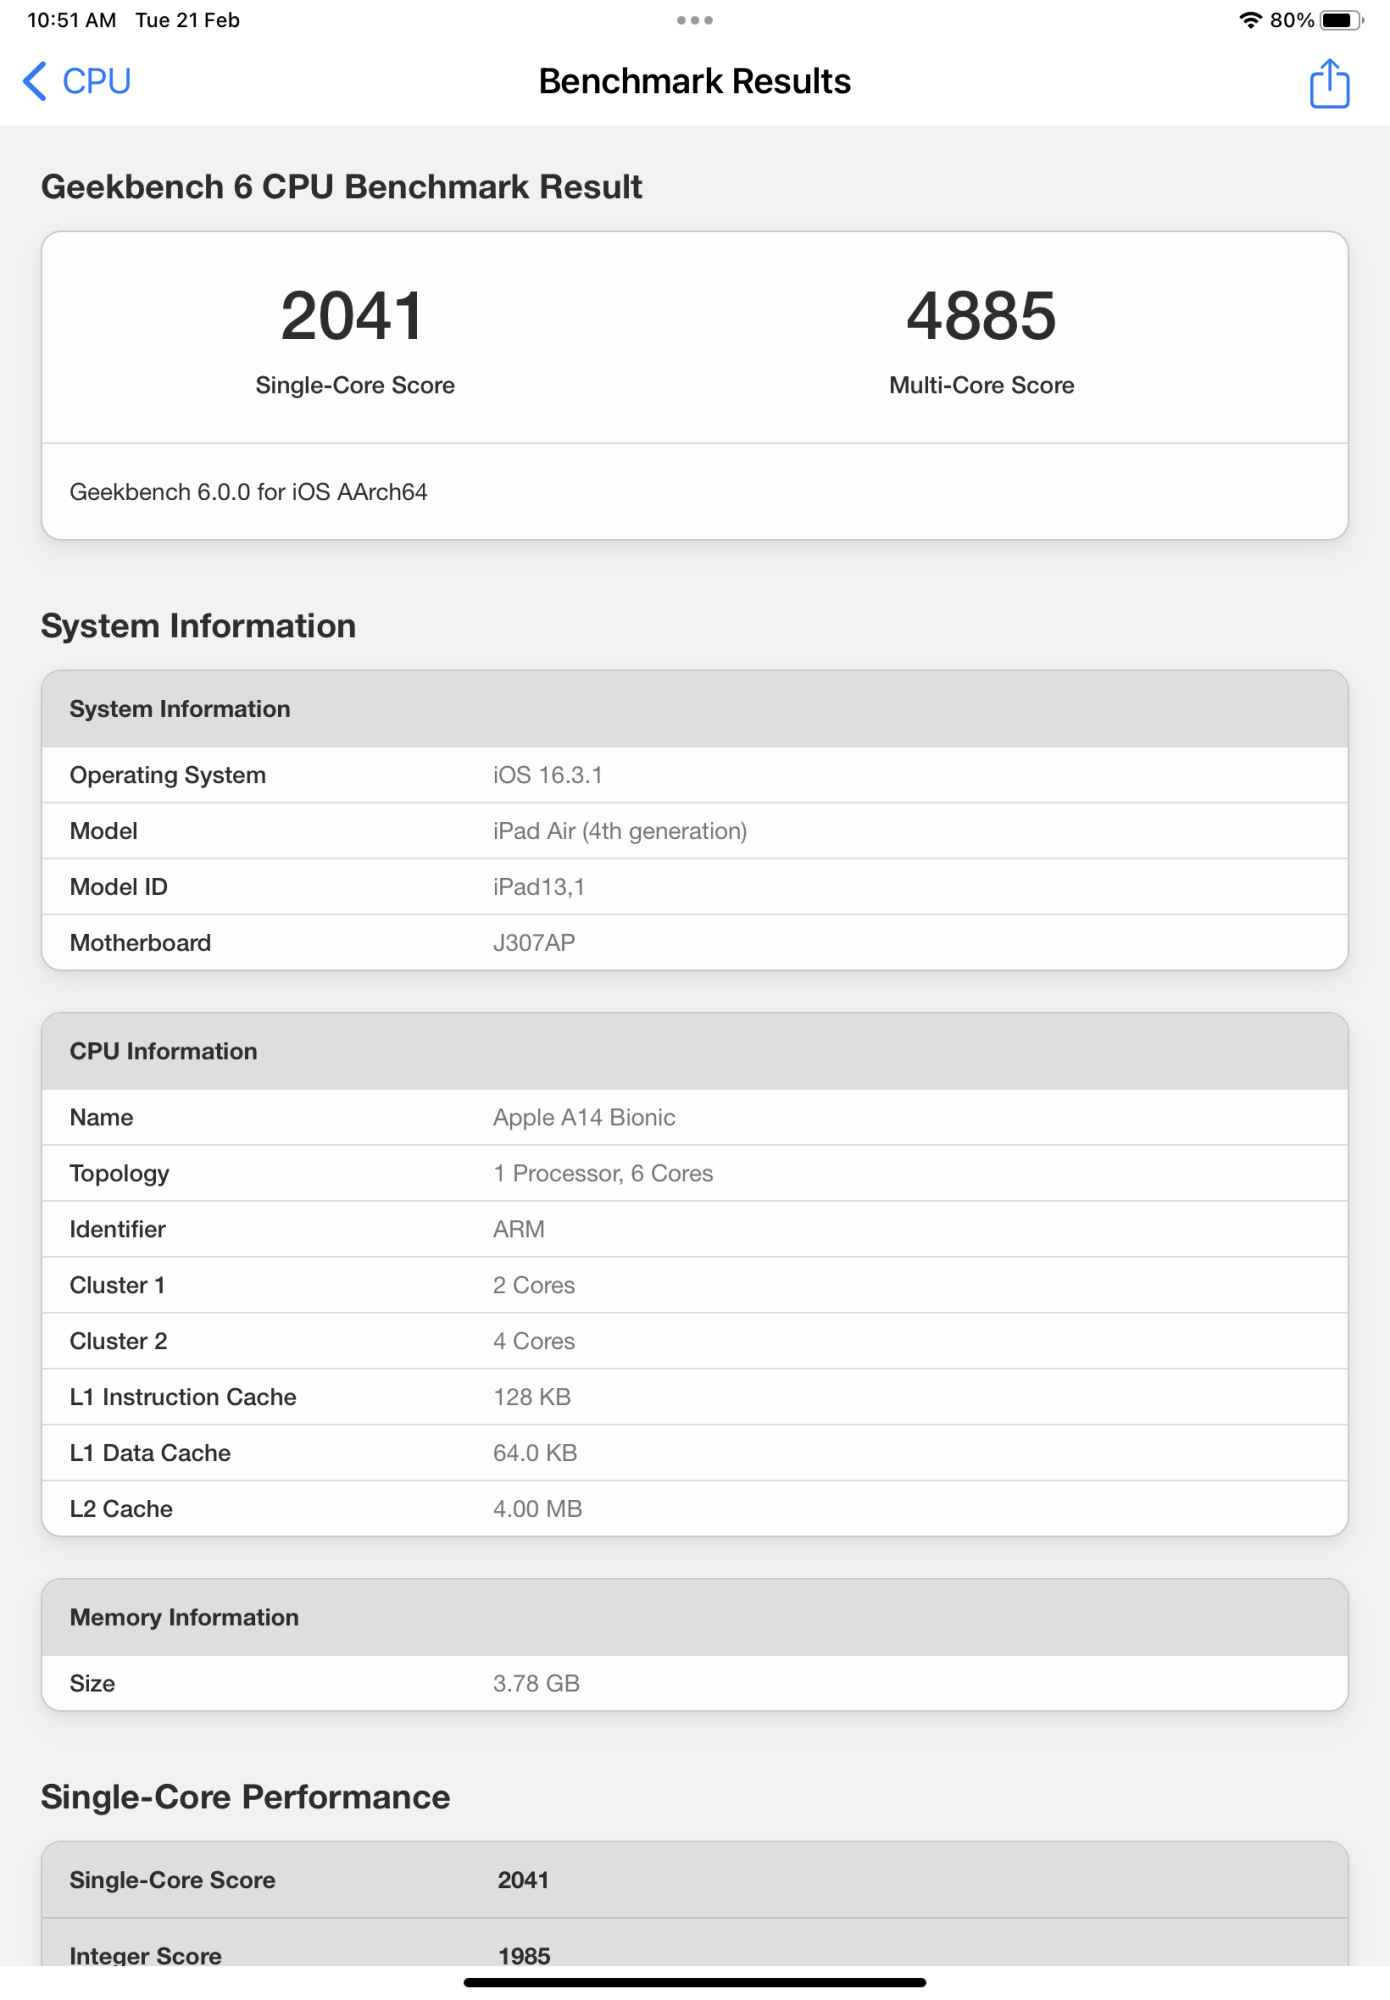Open the Share sheet for benchmark results

[x=1329, y=84]
